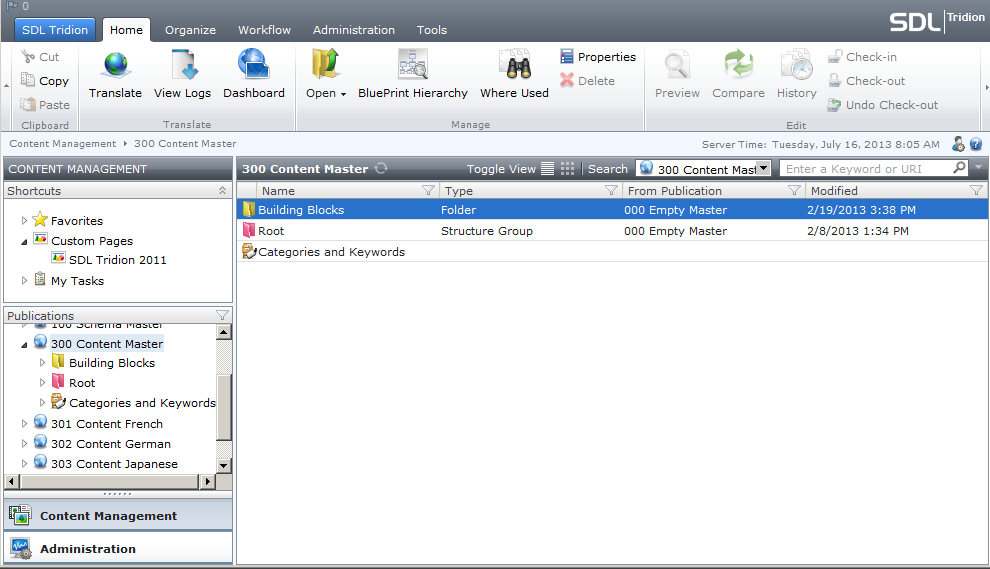The height and width of the screenshot is (569, 990).
Task: Expand 301 Content French
Action: click(x=24, y=424)
